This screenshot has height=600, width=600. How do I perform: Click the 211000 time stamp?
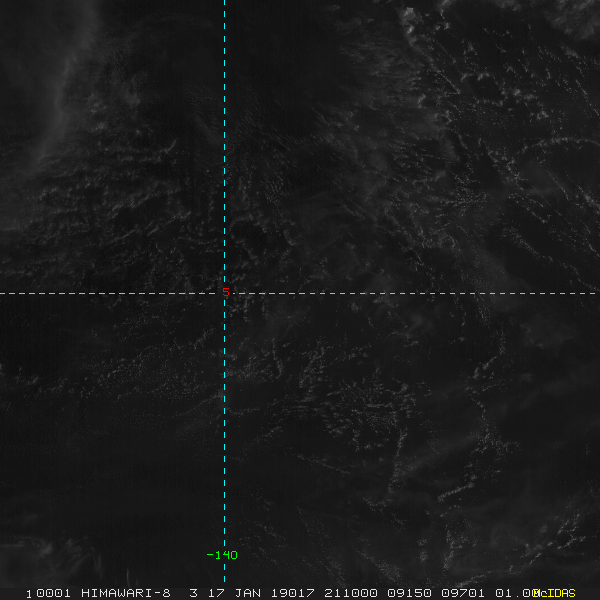pyautogui.click(x=351, y=593)
